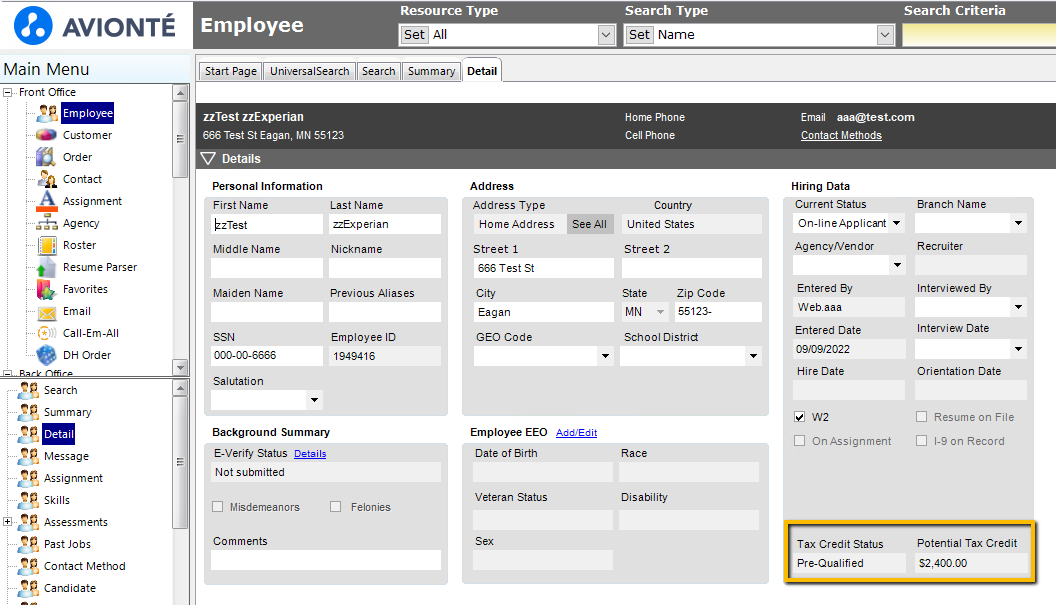Uncheck the W2 checkbox
This screenshot has height=605, width=1056.
click(x=799, y=417)
